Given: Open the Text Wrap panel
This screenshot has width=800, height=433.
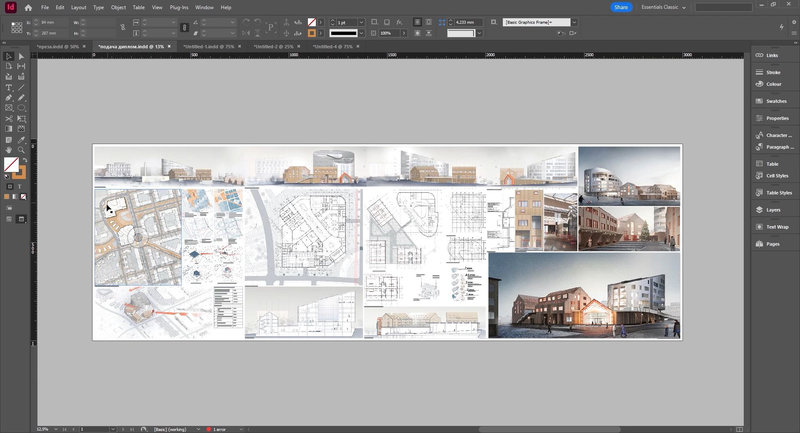Looking at the screenshot, I should 777,226.
